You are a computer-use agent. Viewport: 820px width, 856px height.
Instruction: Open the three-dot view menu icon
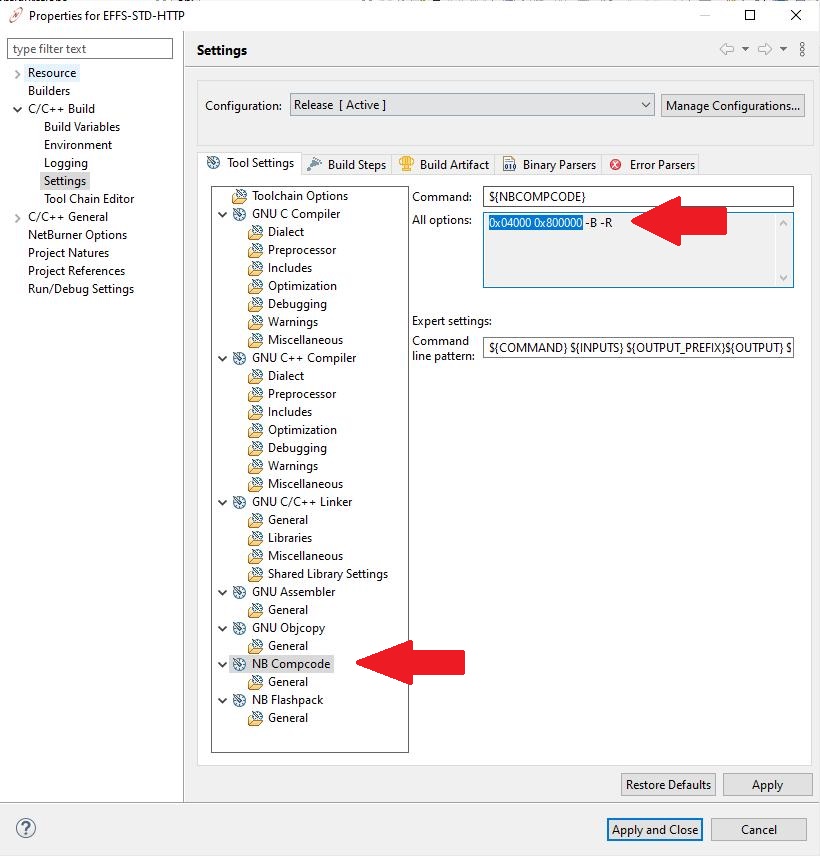pos(802,49)
